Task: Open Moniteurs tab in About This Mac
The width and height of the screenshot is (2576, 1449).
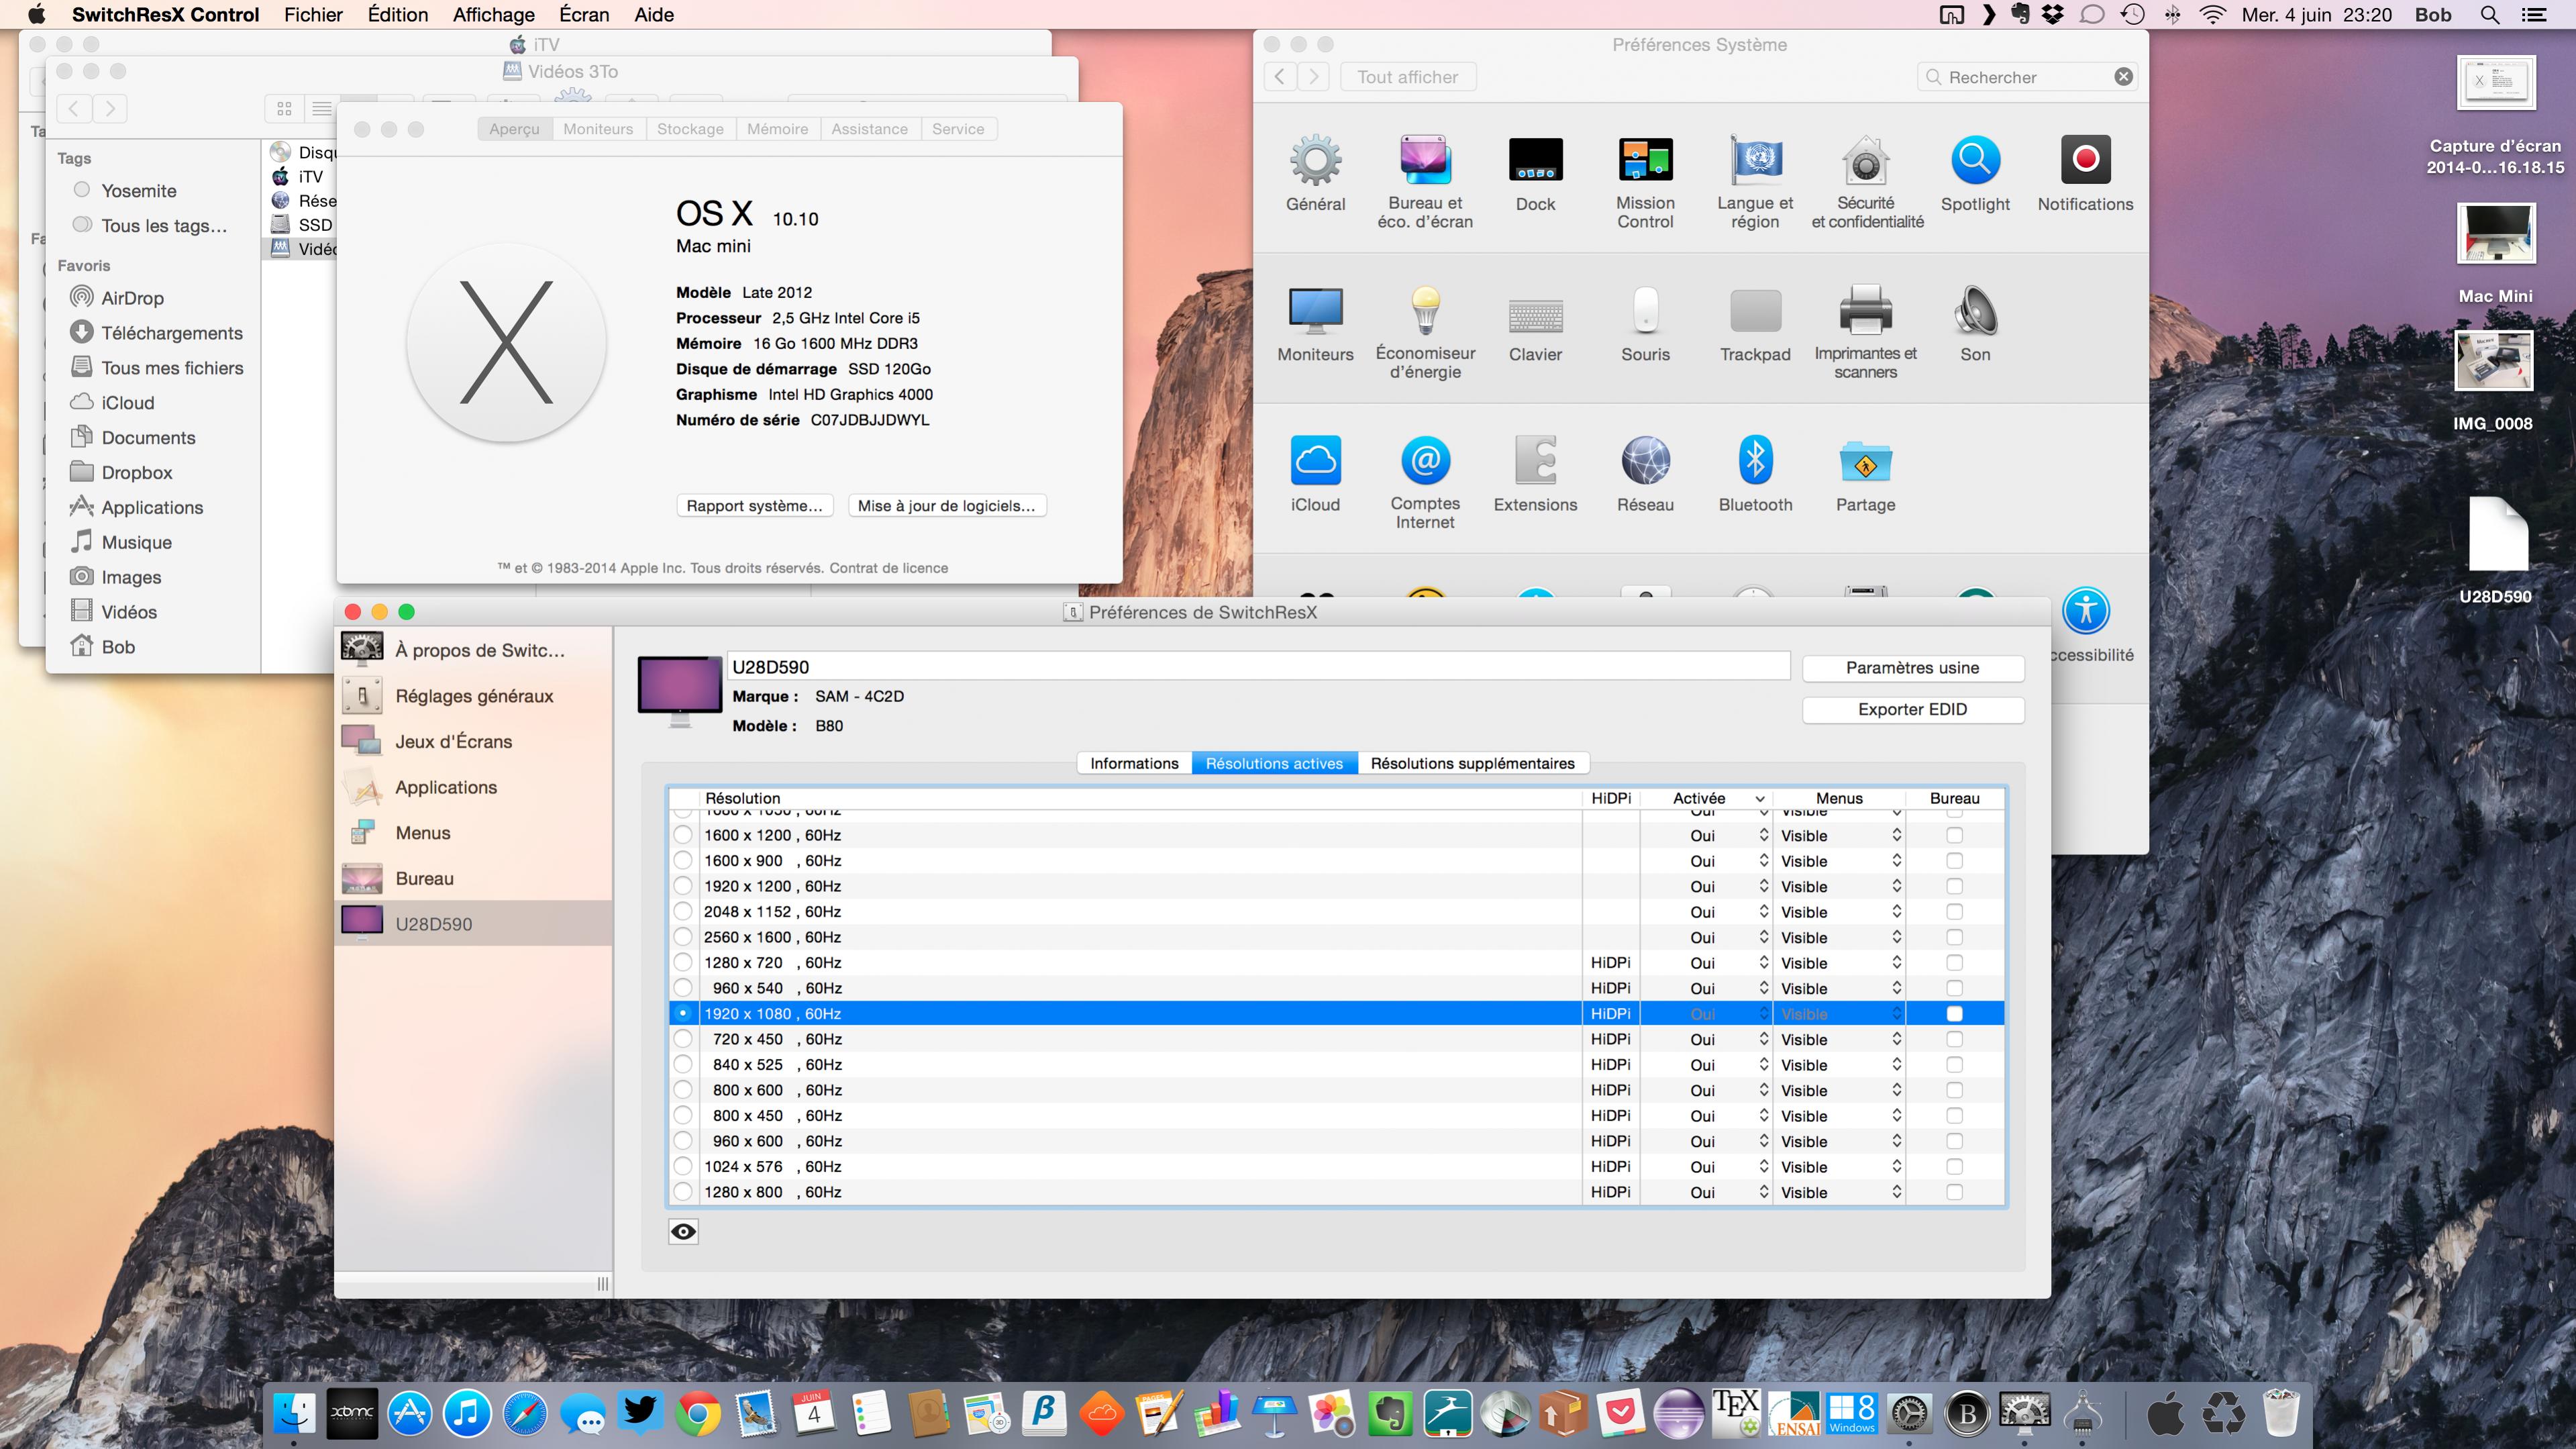Action: coord(598,129)
